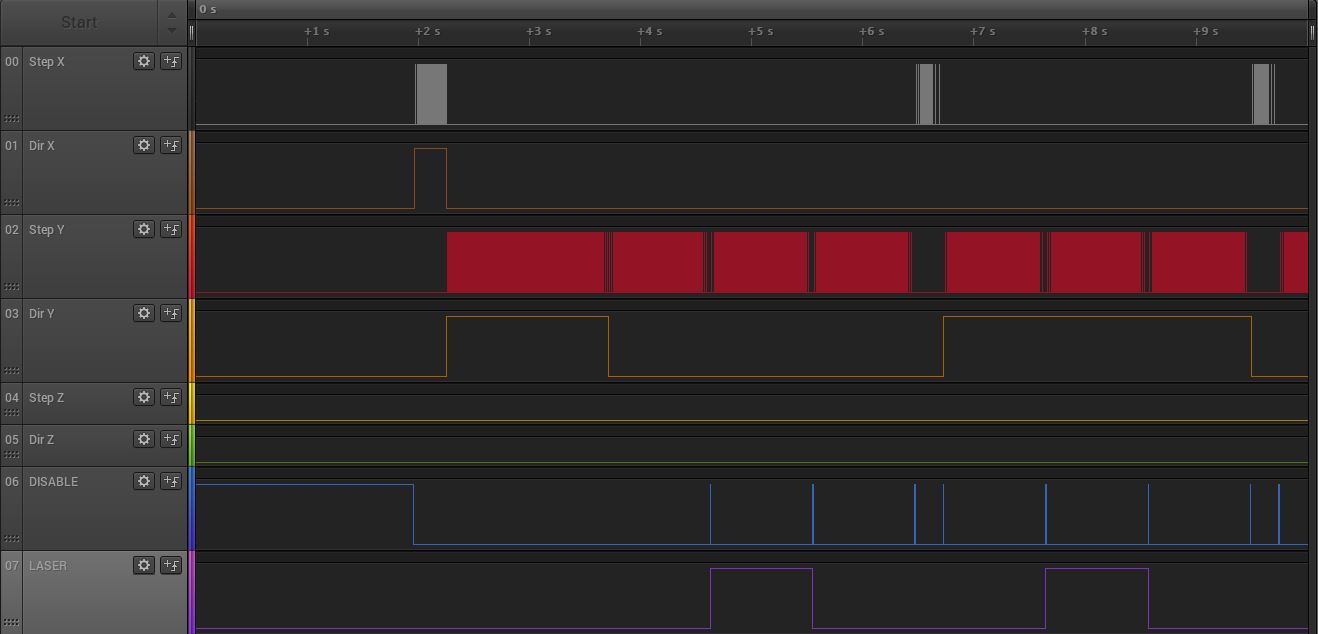Open trigger settings for Step Z channel

(171, 397)
